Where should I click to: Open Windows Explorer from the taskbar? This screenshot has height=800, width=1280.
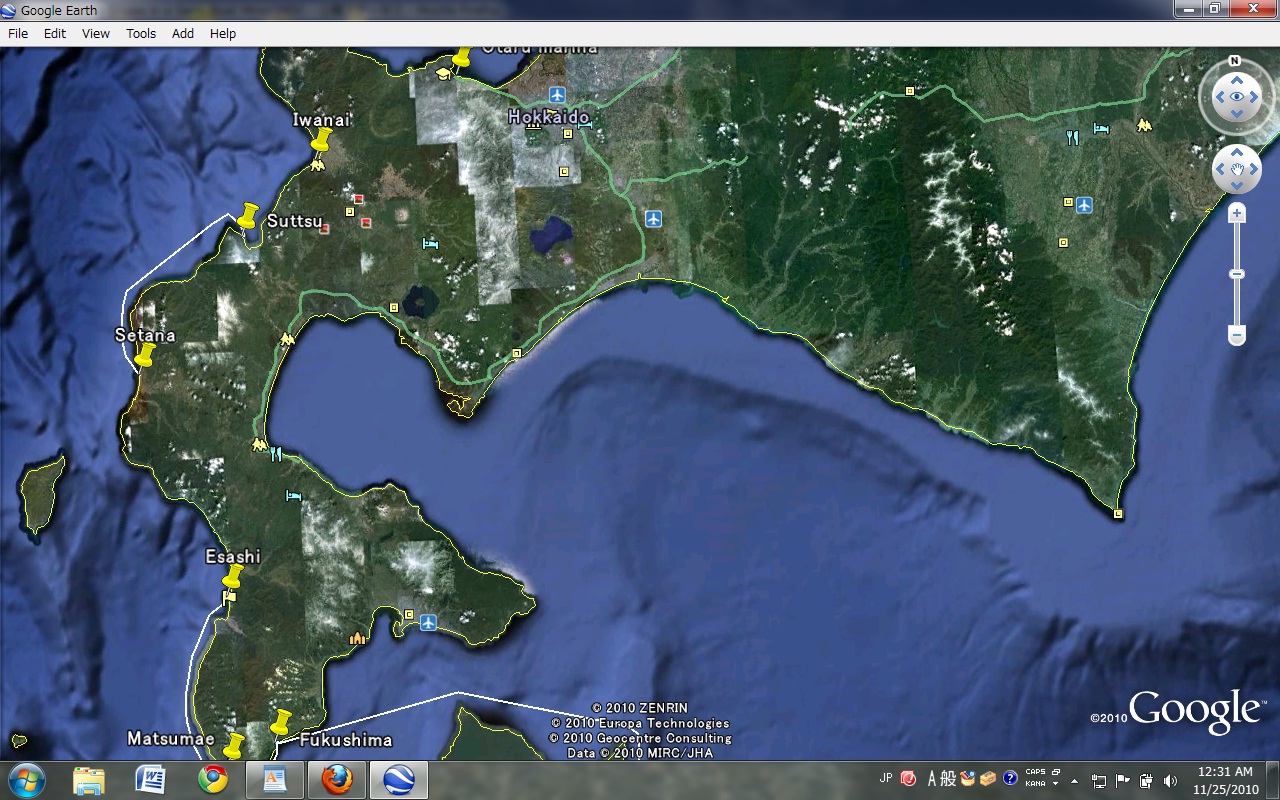(89, 779)
